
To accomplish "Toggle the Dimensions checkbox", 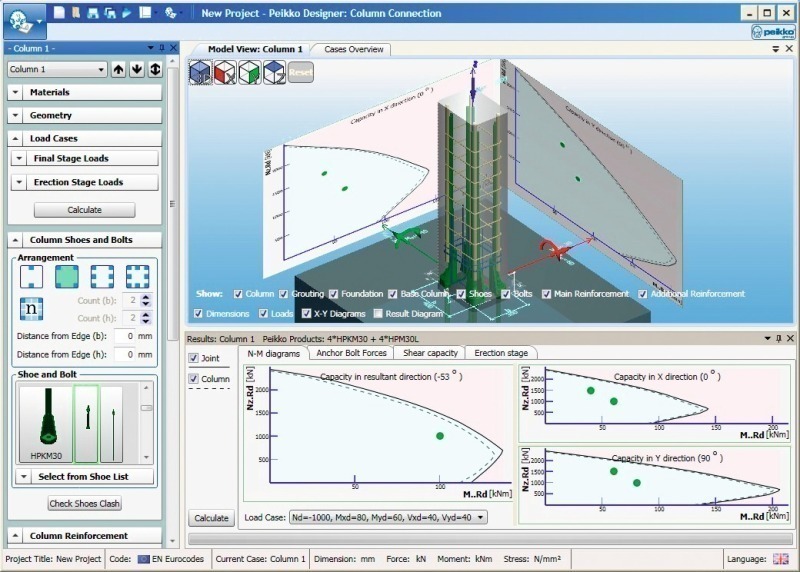I will pos(198,313).
